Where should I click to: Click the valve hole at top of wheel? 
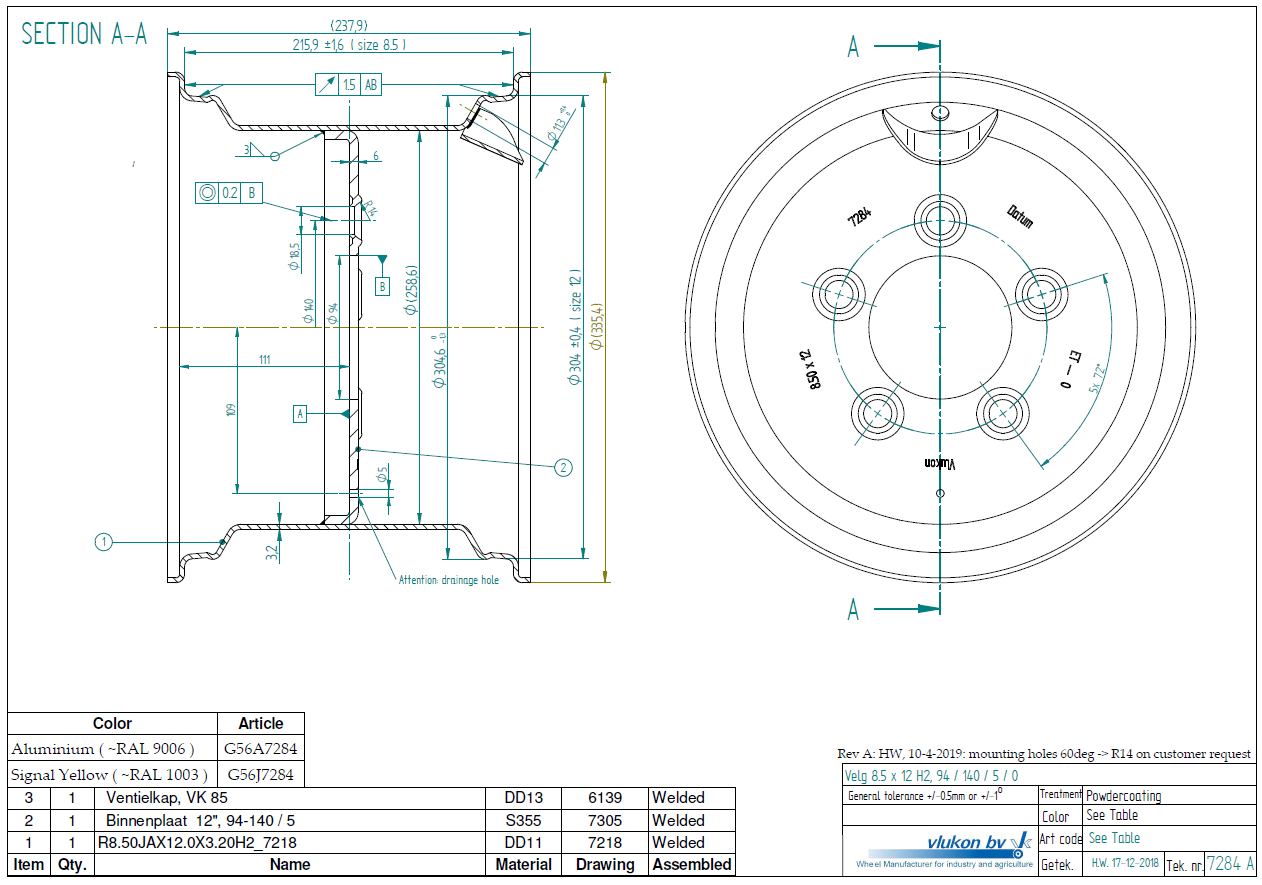tap(939, 111)
